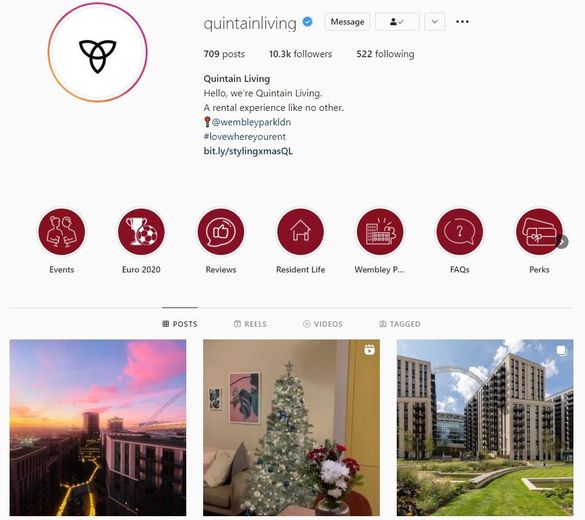The image size is (585, 520).
Task: Show more highlights with next arrow
Action: (562, 242)
